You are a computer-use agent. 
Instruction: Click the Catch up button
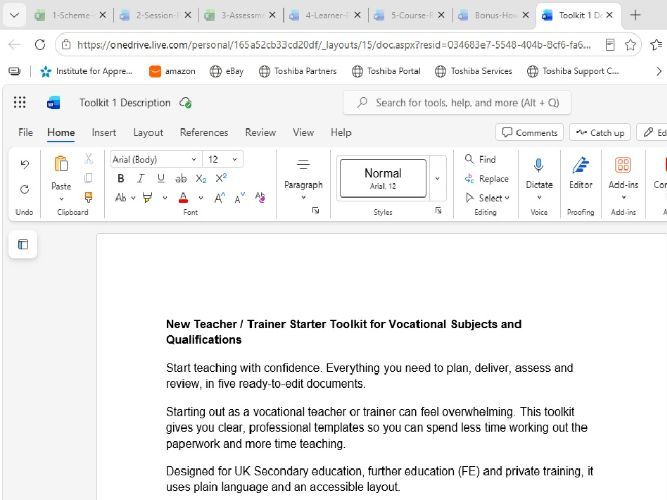click(x=600, y=132)
